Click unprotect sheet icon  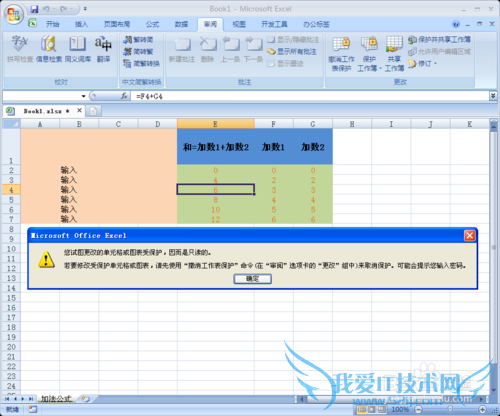coord(341,53)
